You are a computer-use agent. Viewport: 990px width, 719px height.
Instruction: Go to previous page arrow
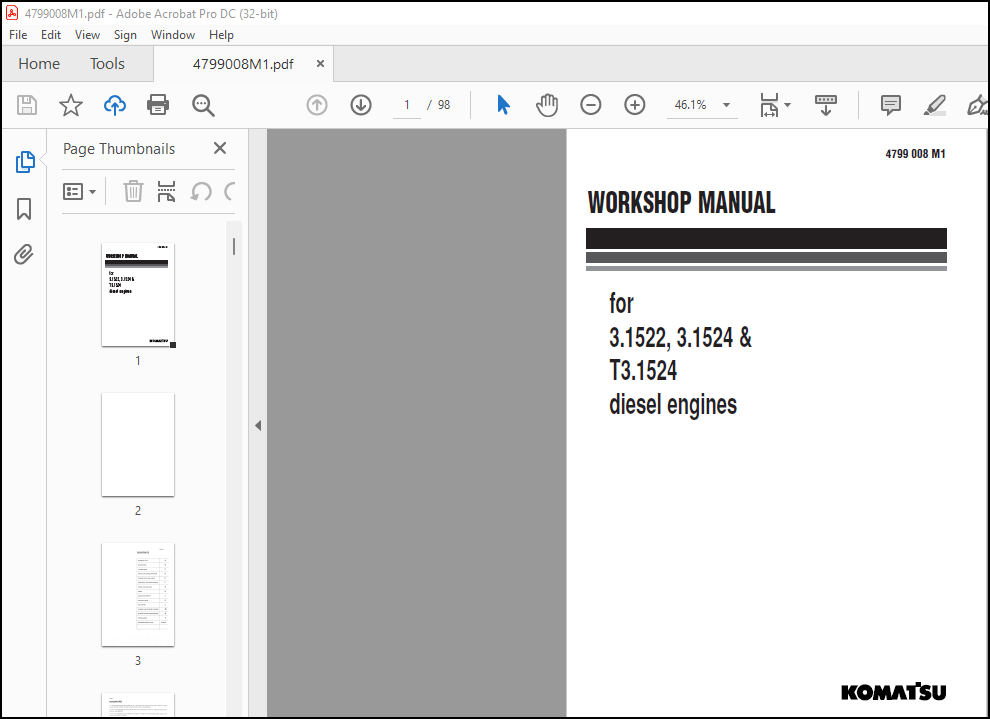click(317, 105)
